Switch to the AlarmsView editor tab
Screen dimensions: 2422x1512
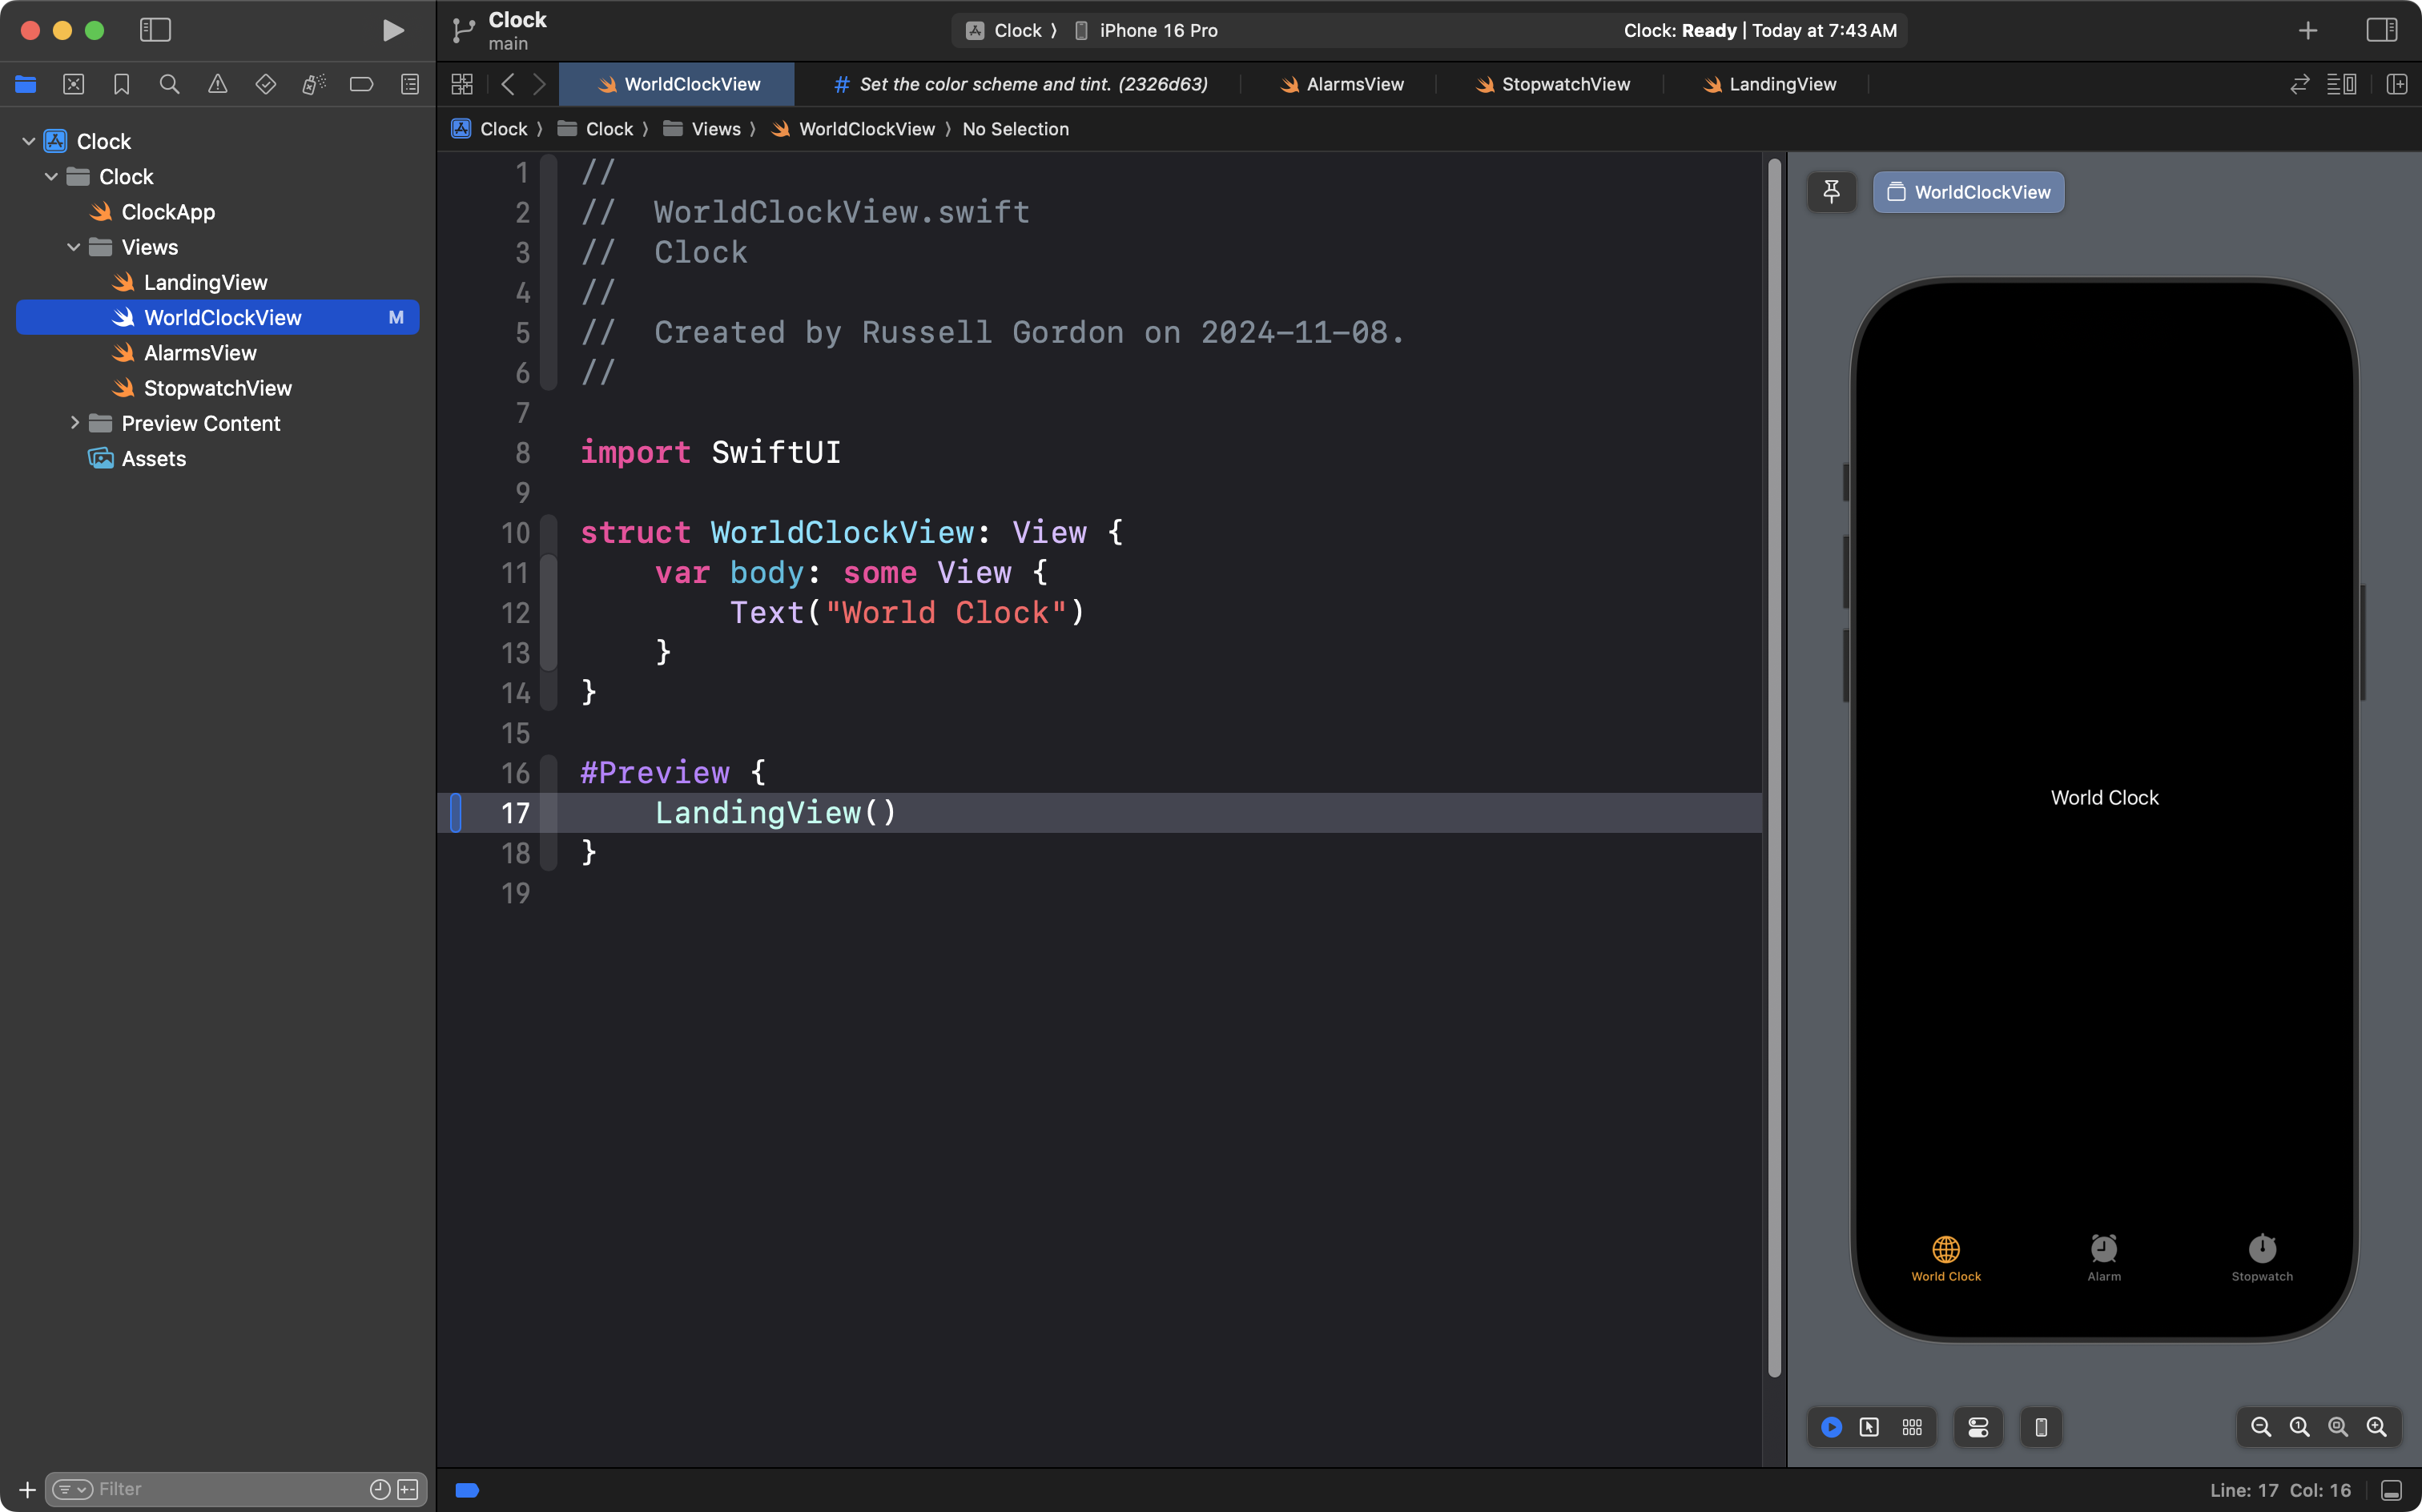[1343, 84]
